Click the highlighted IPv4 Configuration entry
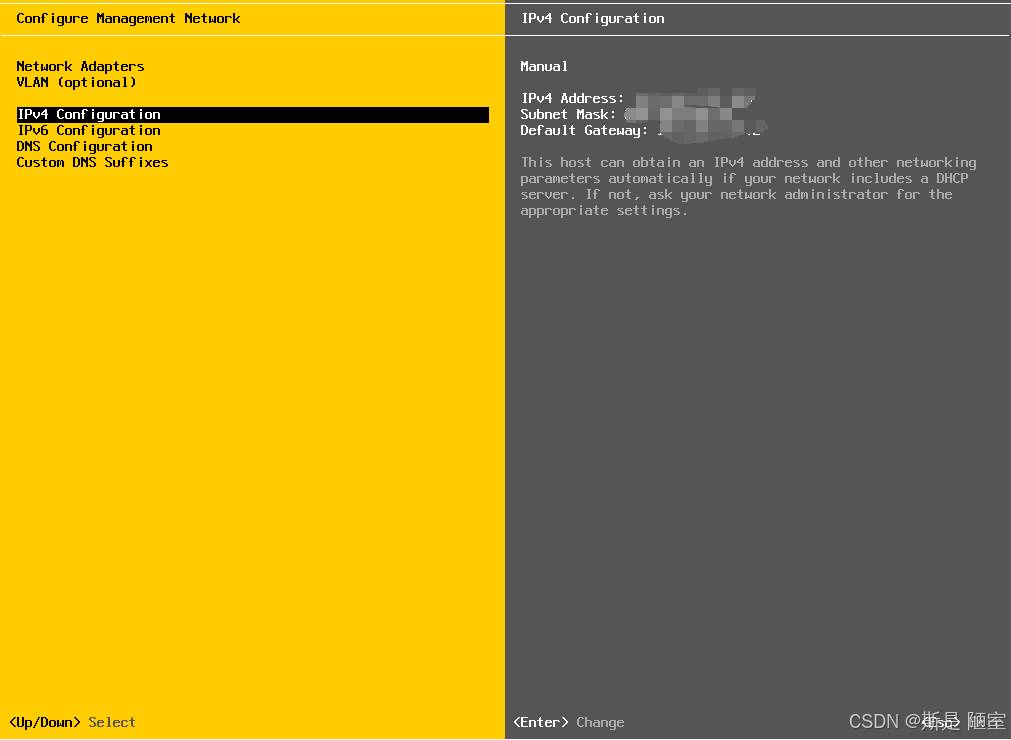This screenshot has height=740, width=1011. point(89,115)
